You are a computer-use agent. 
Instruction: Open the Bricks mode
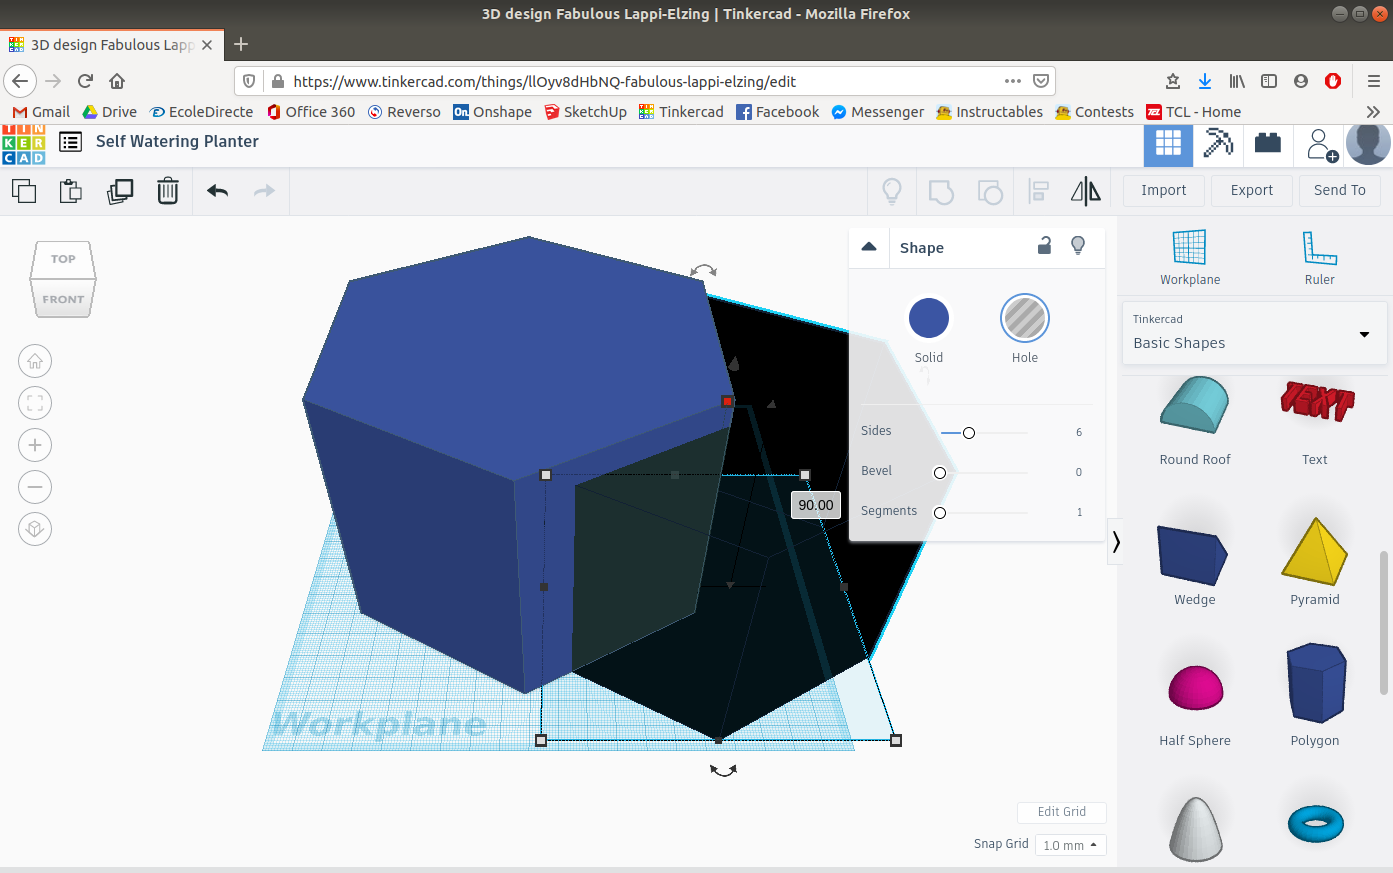point(1268,144)
